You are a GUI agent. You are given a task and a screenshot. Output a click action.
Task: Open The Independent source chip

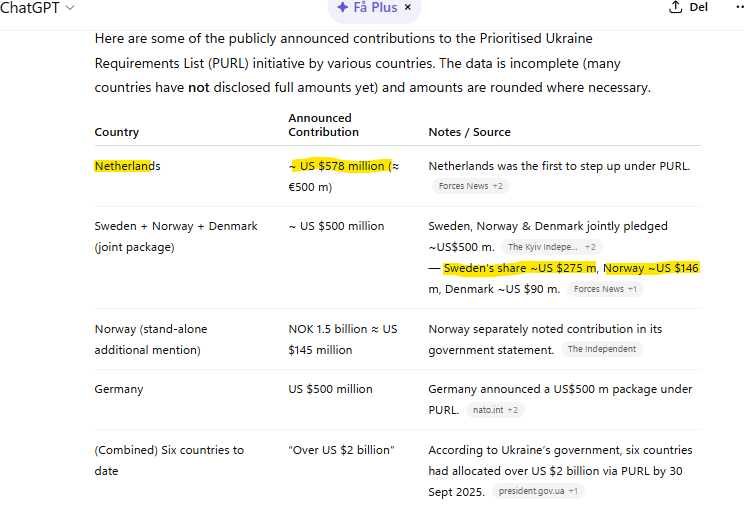601,349
